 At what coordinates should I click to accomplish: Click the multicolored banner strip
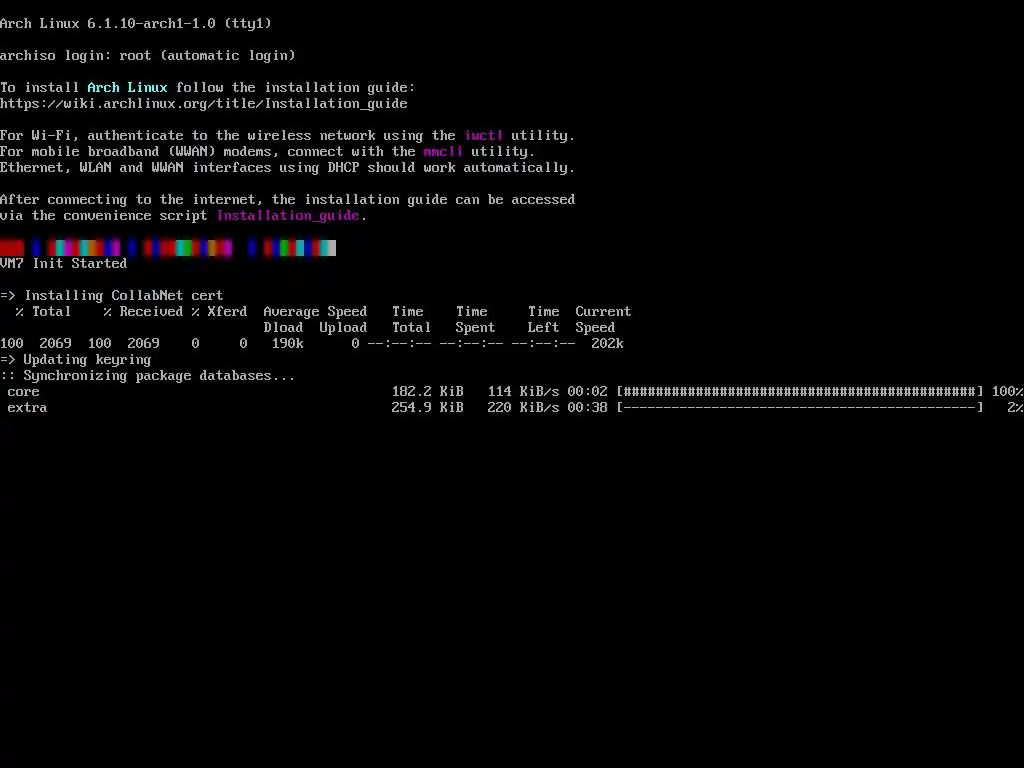(x=168, y=248)
